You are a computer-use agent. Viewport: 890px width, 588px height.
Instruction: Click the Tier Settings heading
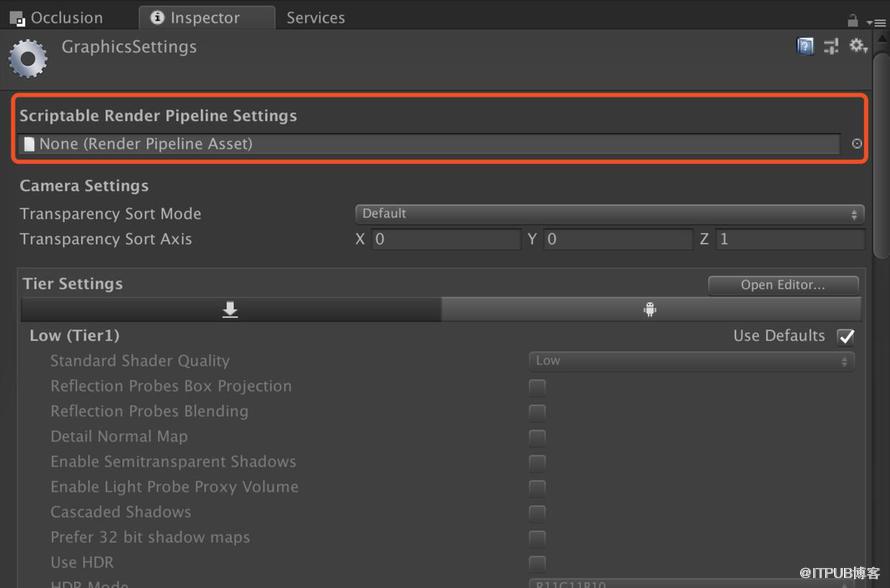tap(73, 284)
